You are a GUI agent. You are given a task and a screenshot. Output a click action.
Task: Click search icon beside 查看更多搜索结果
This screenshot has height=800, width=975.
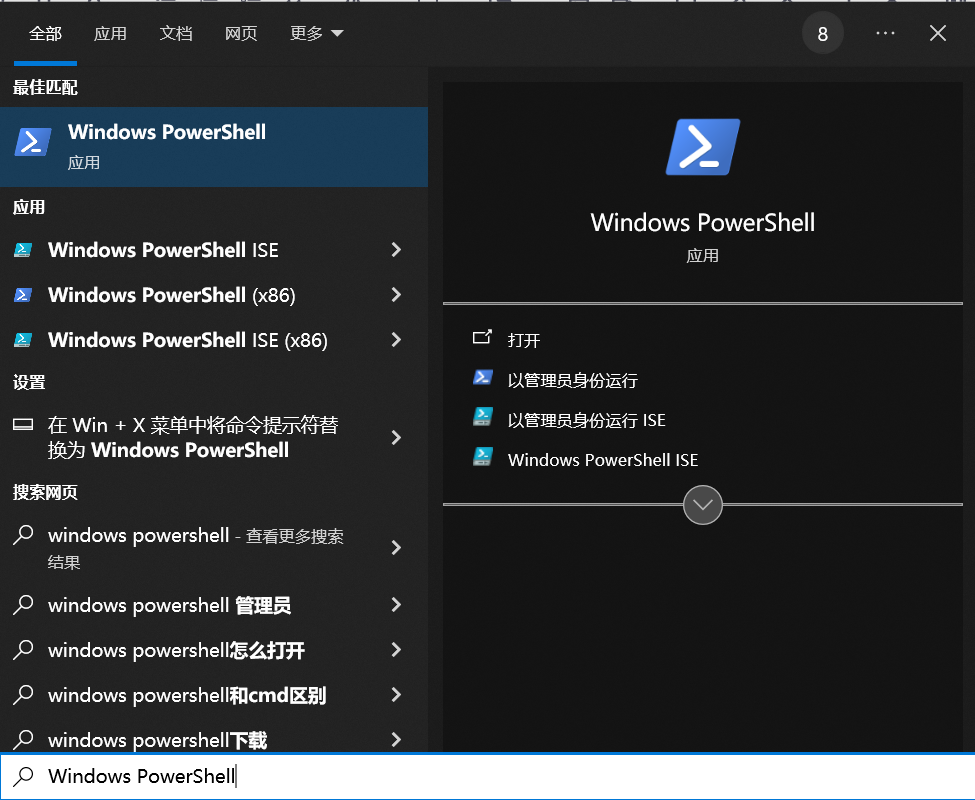tap(23, 535)
